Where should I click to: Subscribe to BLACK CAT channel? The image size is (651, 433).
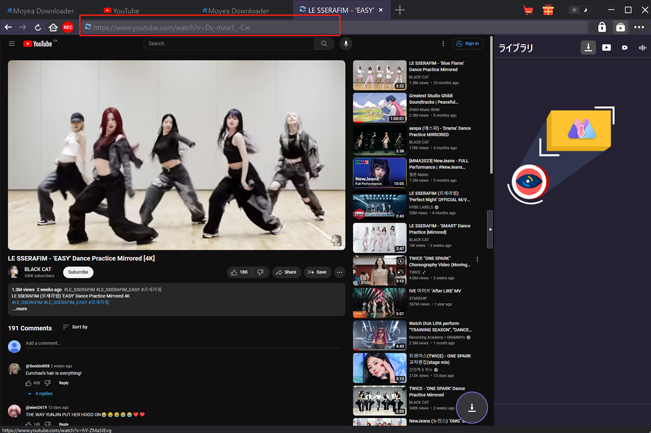(78, 272)
